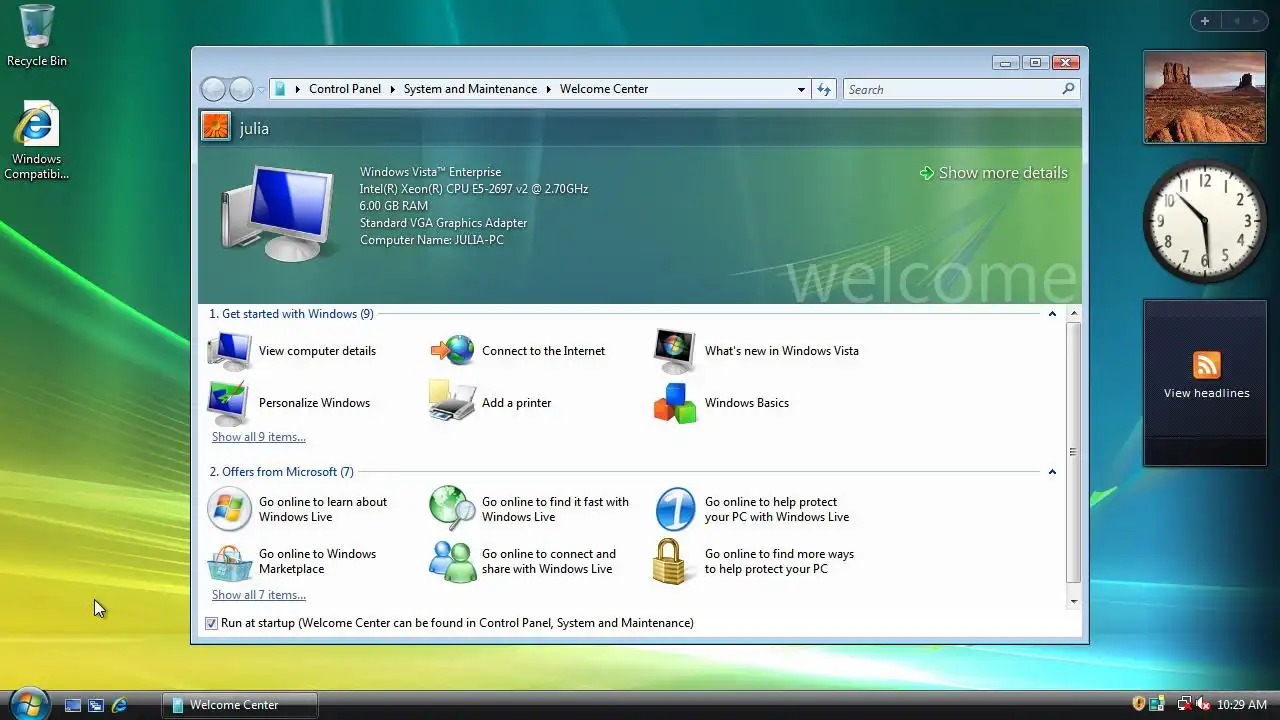1280x720 pixels.
Task: Open the Recycle Bin desktop icon
Action: click(x=37, y=35)
